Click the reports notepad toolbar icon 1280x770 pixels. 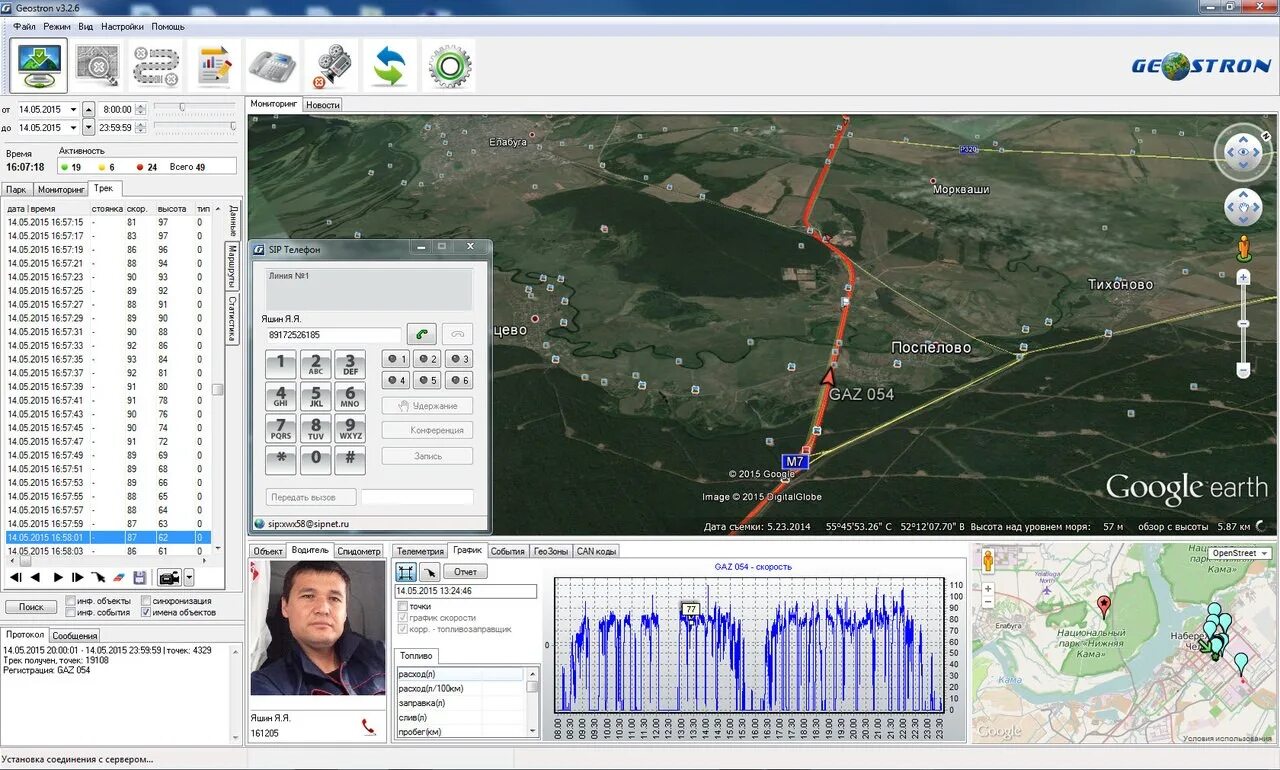(214, 66)
